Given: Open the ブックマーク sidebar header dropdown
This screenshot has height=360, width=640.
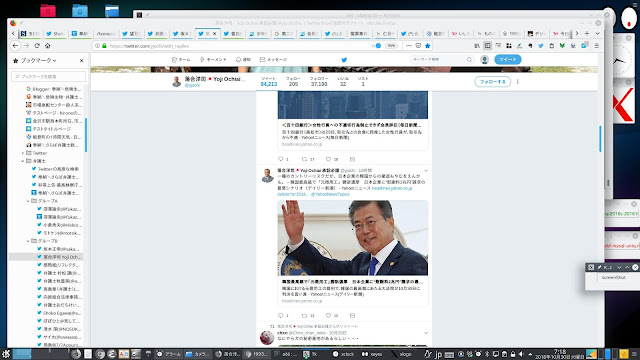Looking at the screenshot, I should (x=38, y=60).
